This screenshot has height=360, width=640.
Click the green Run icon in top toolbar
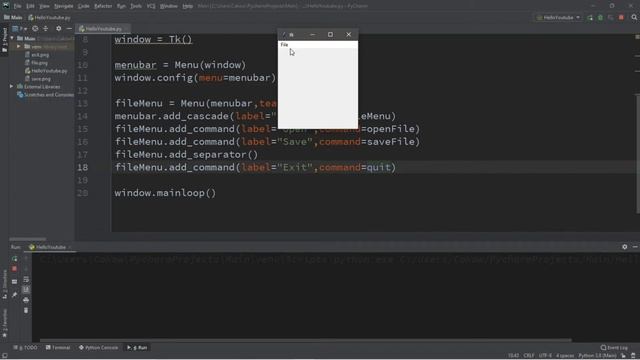tap(590, 18)
